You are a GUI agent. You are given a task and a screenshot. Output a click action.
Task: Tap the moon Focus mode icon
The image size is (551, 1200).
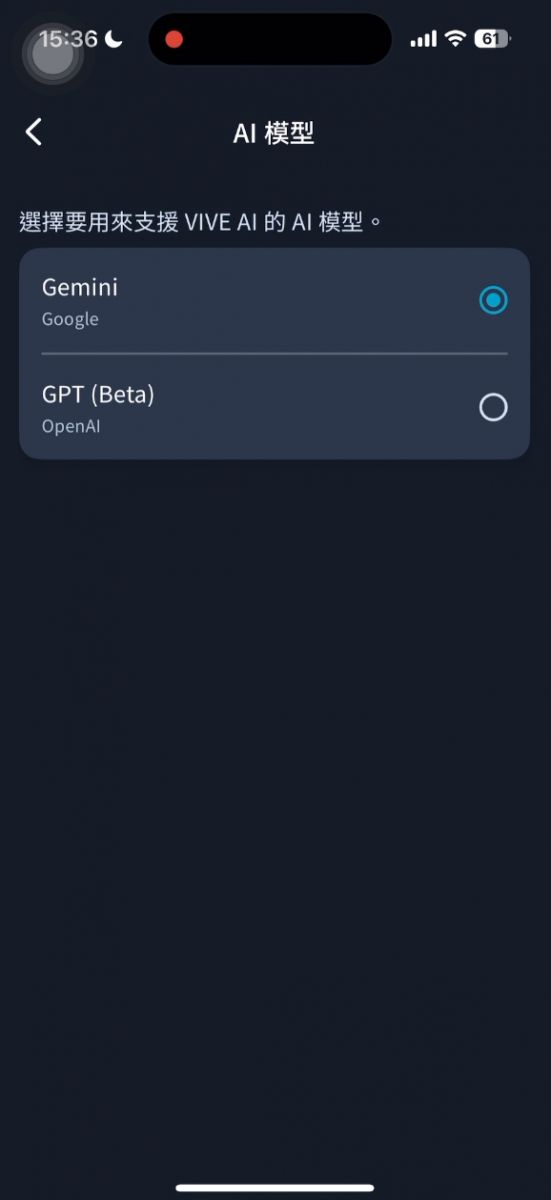pyautogui.click(x=114, y=40)
